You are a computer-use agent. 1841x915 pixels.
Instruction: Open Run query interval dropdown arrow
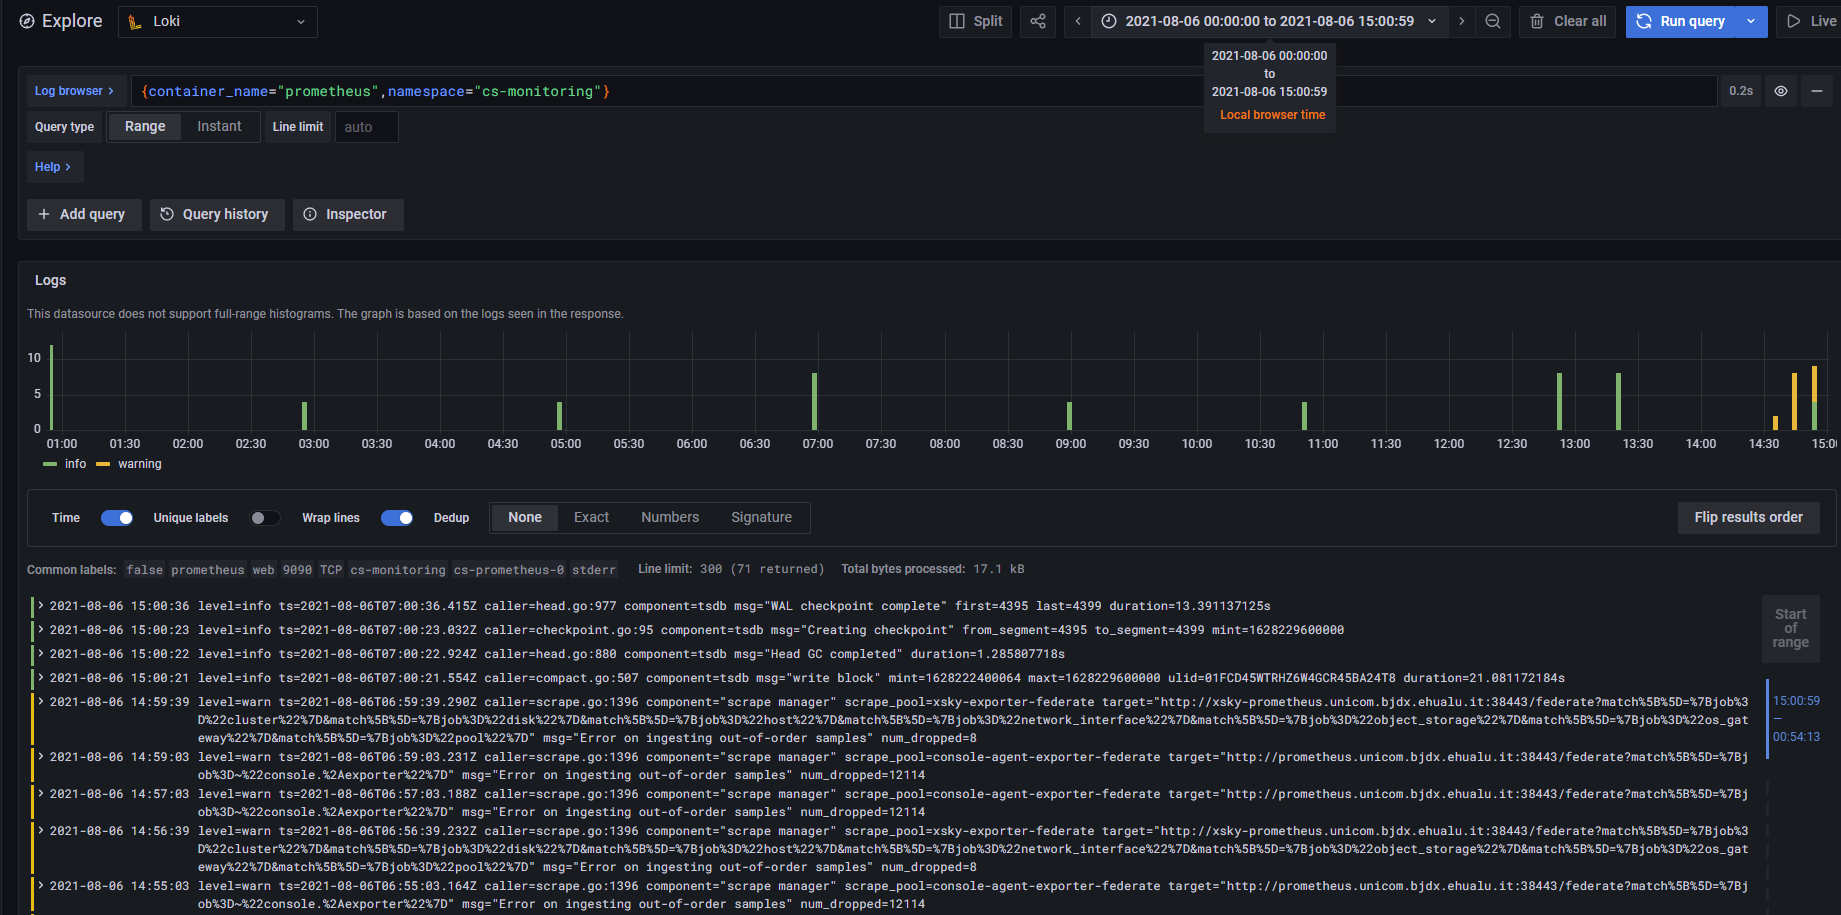[x=1751, y=21]
